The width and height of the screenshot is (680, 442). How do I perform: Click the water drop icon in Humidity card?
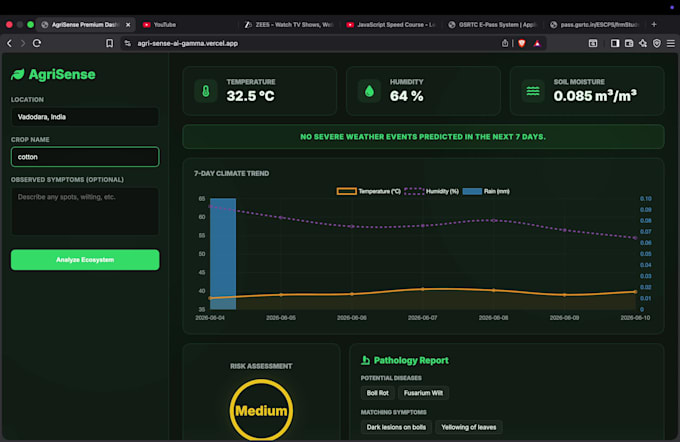[369, 91]
